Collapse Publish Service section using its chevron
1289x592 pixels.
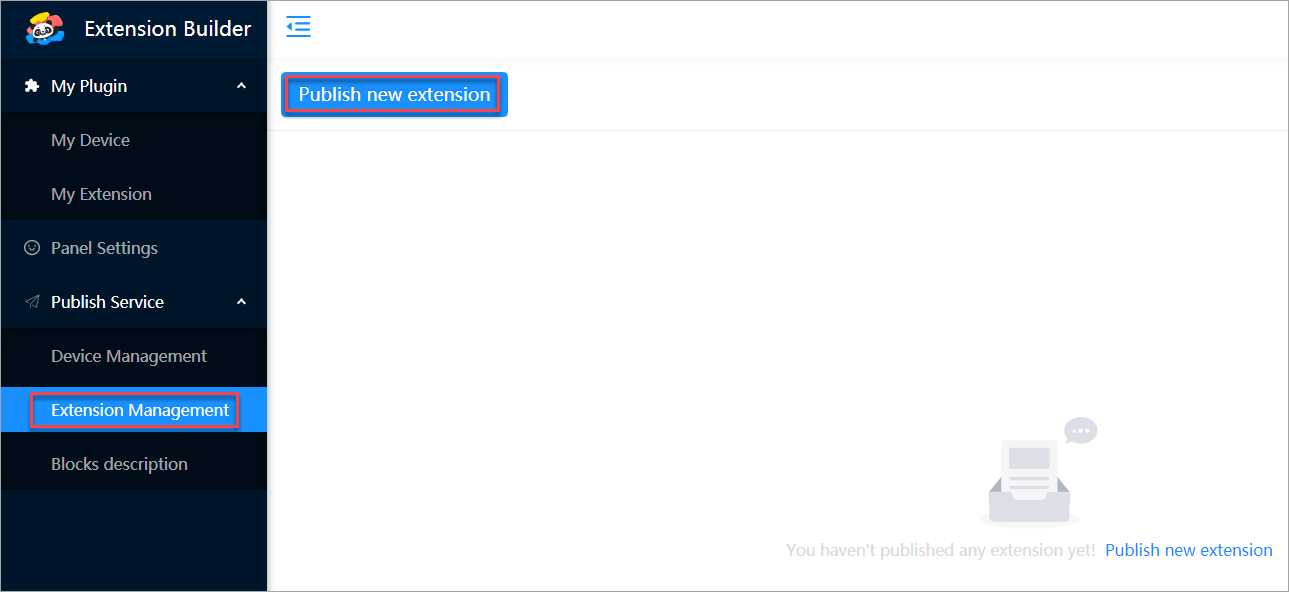(241, 302)
